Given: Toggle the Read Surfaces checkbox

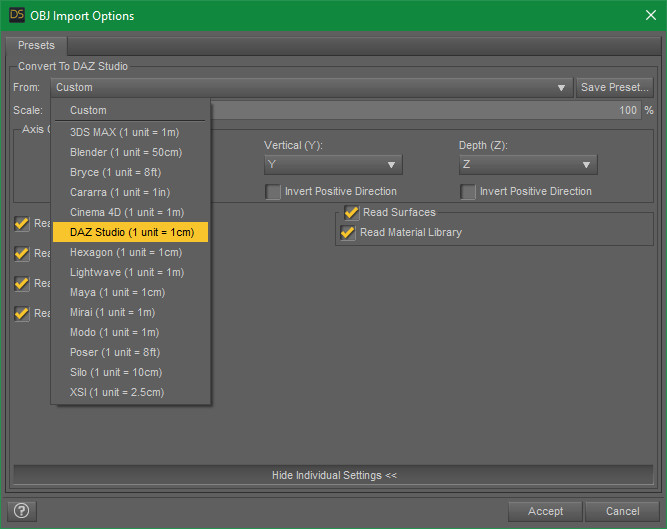Looking at the screenshot, I should 351,212.
